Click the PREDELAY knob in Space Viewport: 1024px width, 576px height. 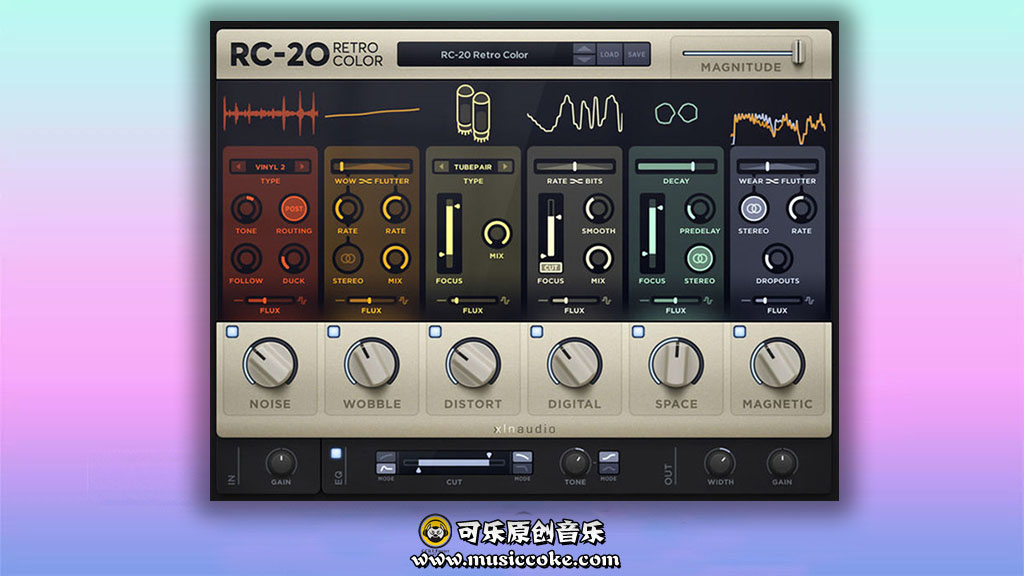pyautogui.click(x=699, y=209)
